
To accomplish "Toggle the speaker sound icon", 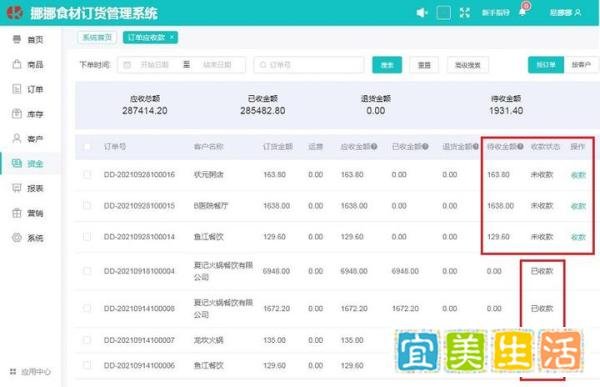I will point(421,13).
